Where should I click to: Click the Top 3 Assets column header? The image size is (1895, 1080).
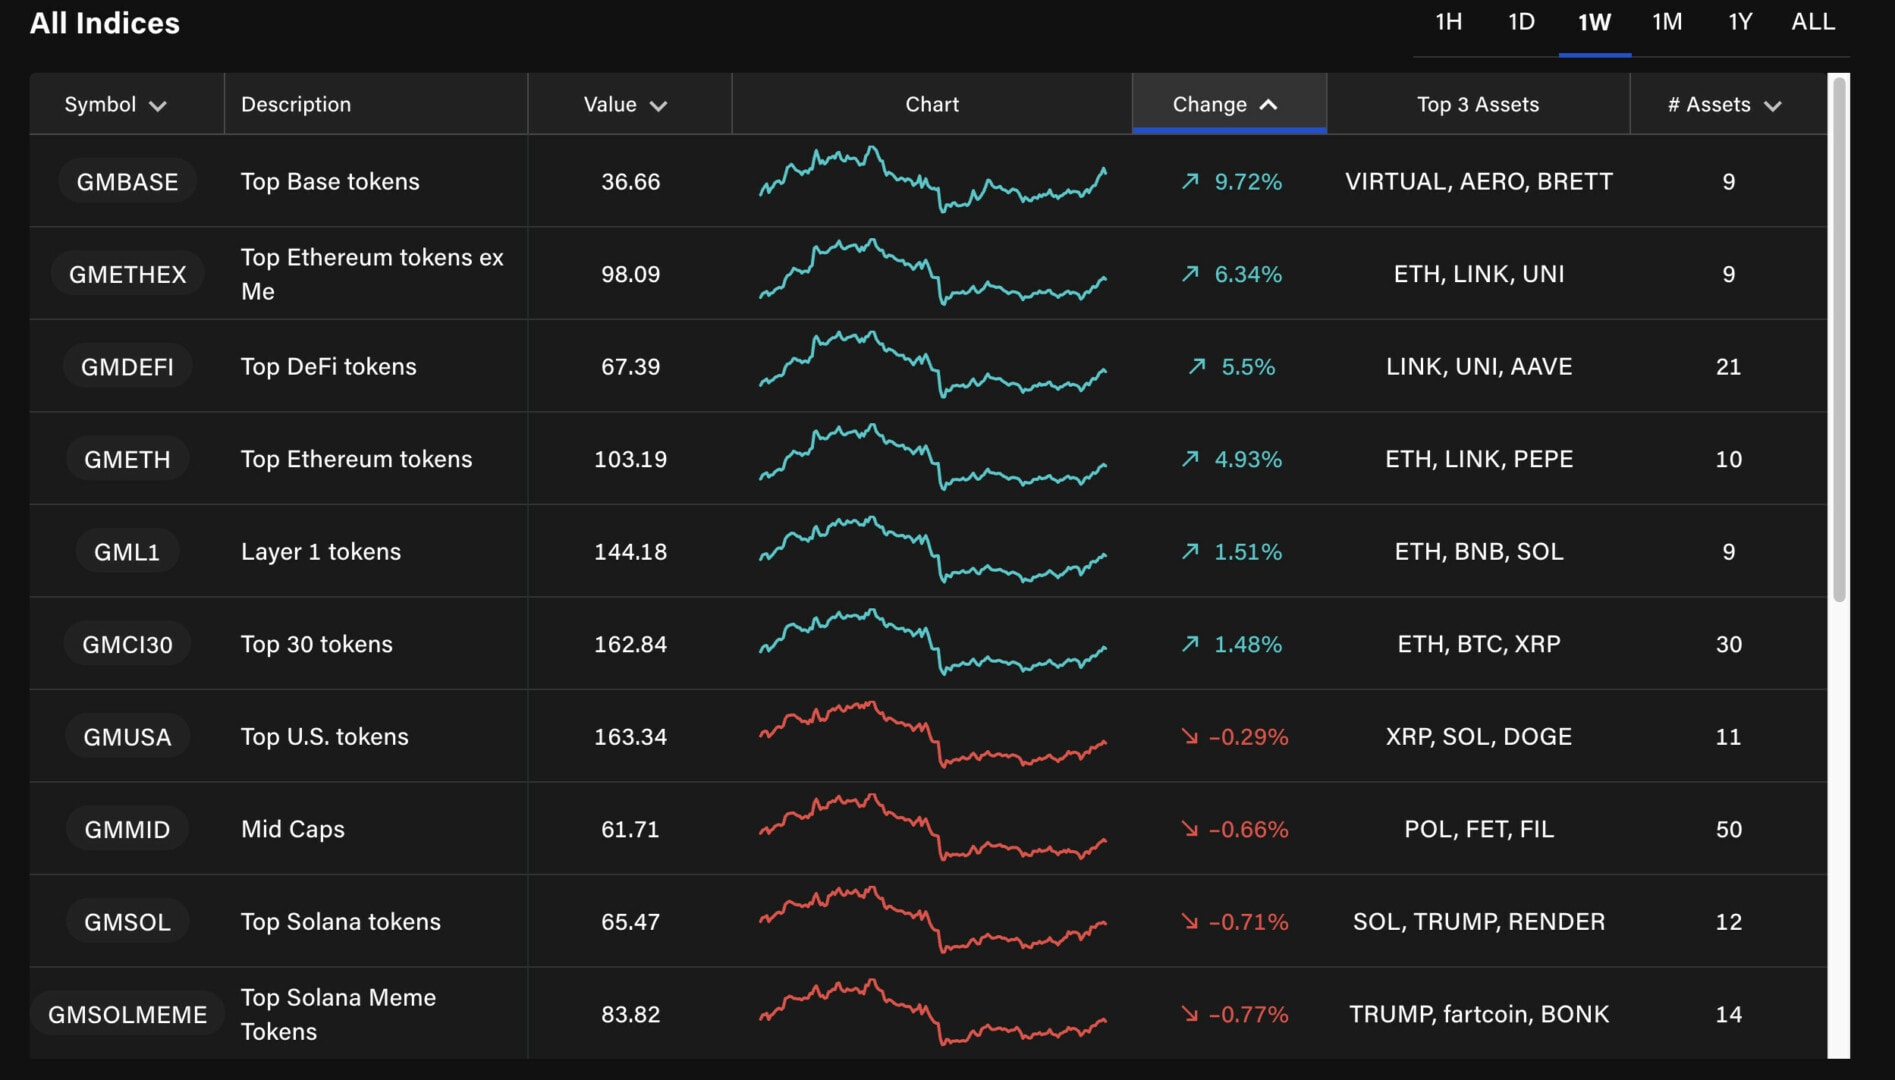1477,104
